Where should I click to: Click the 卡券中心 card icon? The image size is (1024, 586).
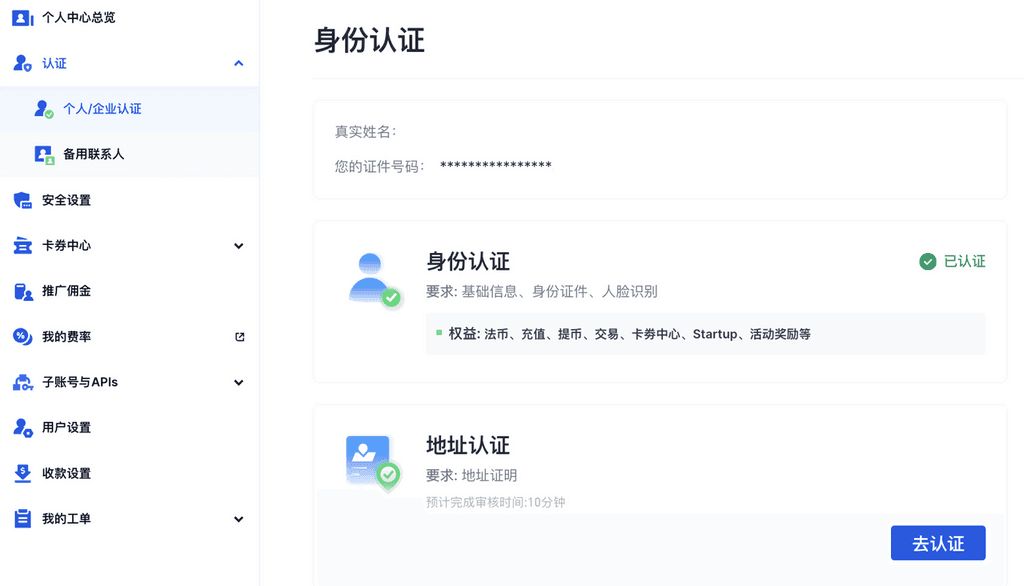coord(22,245)
